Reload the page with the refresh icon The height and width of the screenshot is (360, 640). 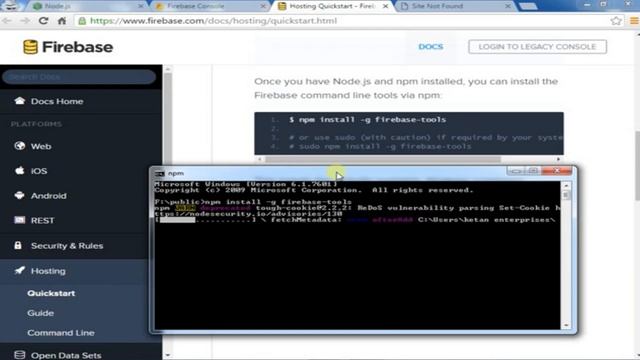[x=43, y=21]
